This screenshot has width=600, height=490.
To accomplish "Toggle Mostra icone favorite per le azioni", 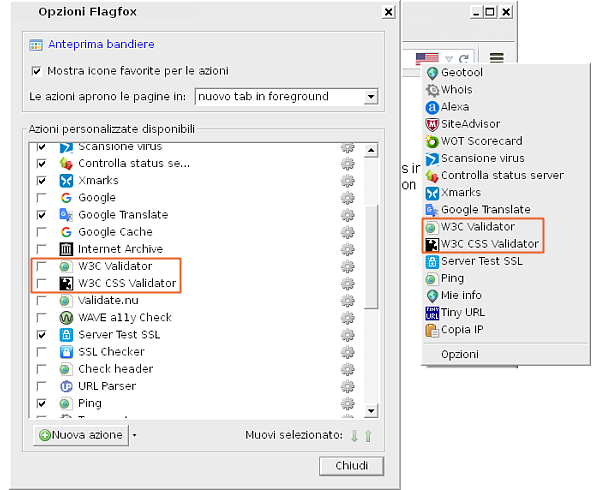I will [36, 71].
